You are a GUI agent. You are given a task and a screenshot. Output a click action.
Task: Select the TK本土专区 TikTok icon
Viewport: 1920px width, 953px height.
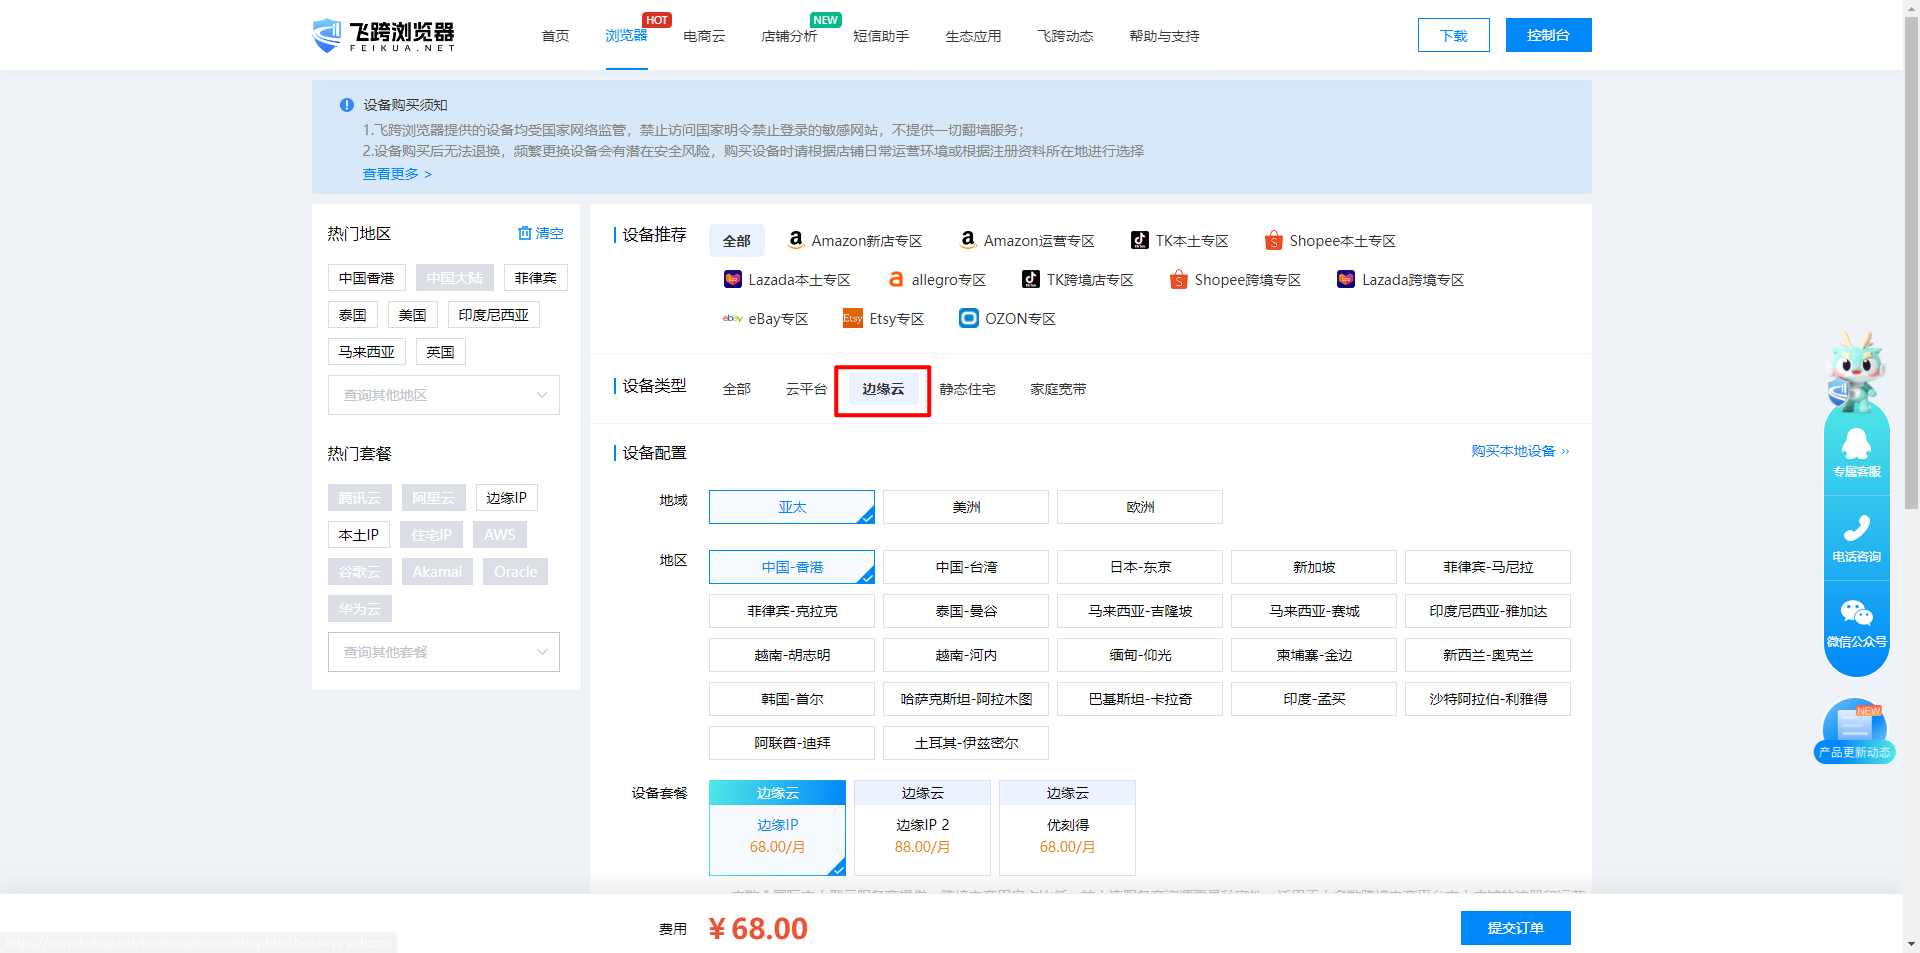(x=1140, y=240)
